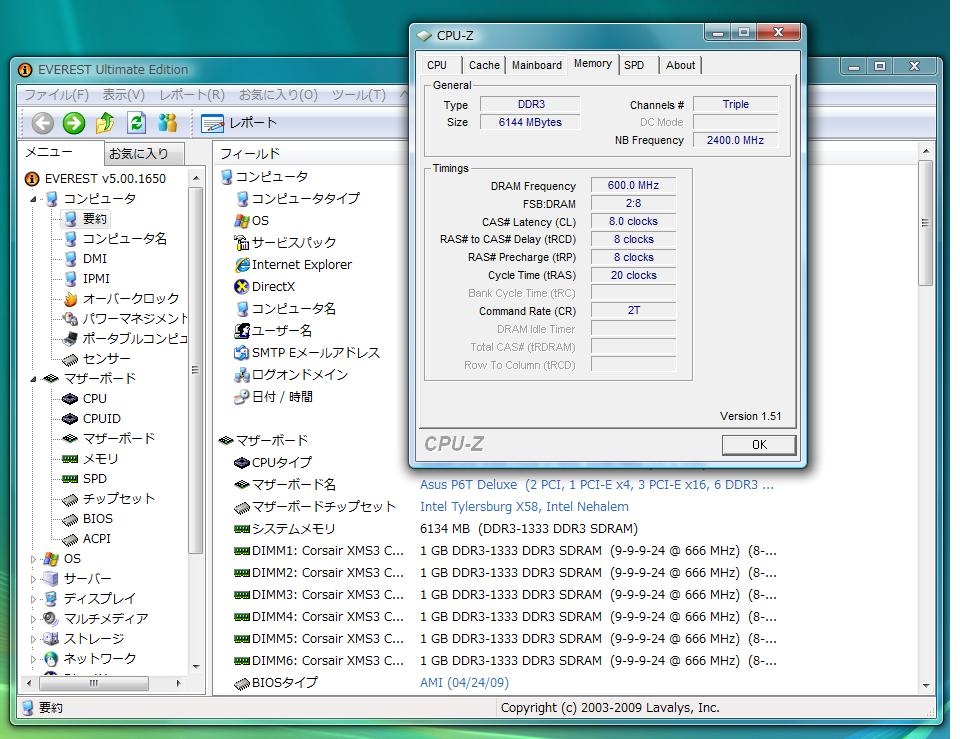The width and height of the screenshot is (960, 739).
Task: Select the オーバークロック flame tree item
Action: (130, 298)
